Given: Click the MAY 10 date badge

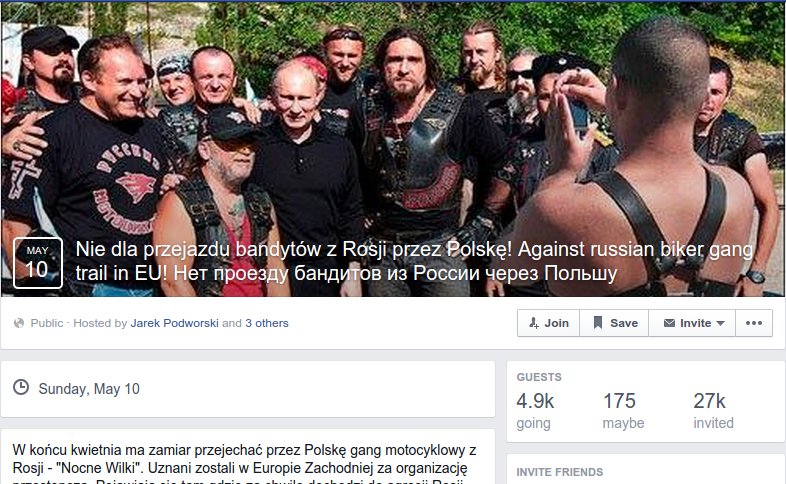Looking at the screenshot, I should pos(38,263).
